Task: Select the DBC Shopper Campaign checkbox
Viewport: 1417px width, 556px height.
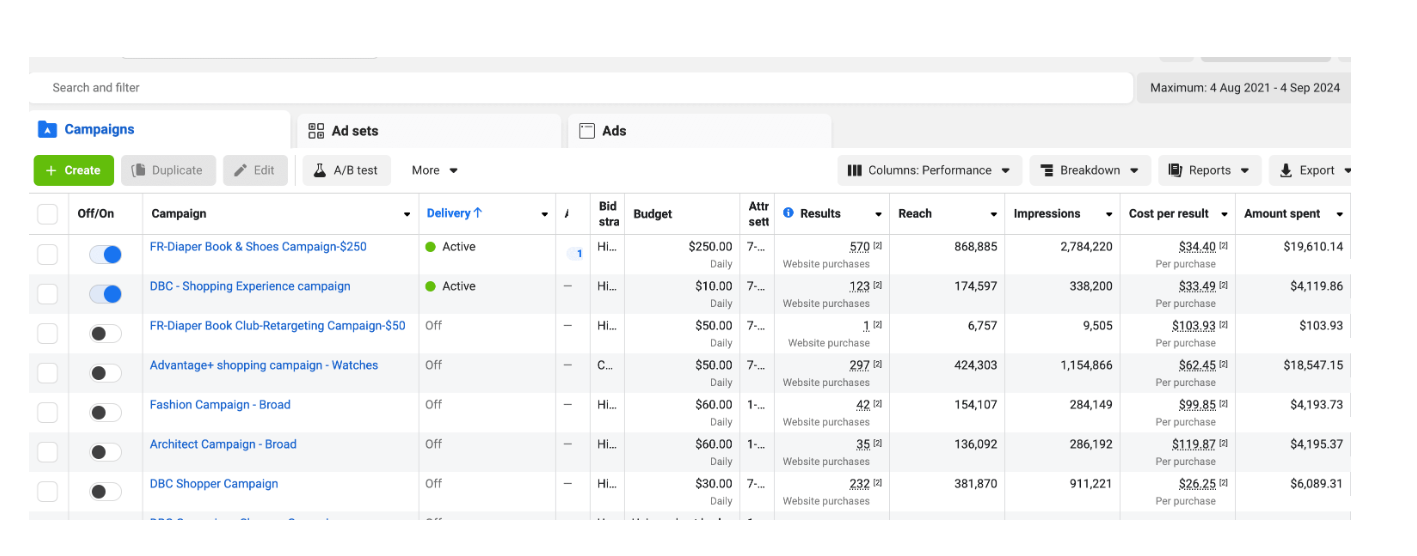Action: coord(47,492)
